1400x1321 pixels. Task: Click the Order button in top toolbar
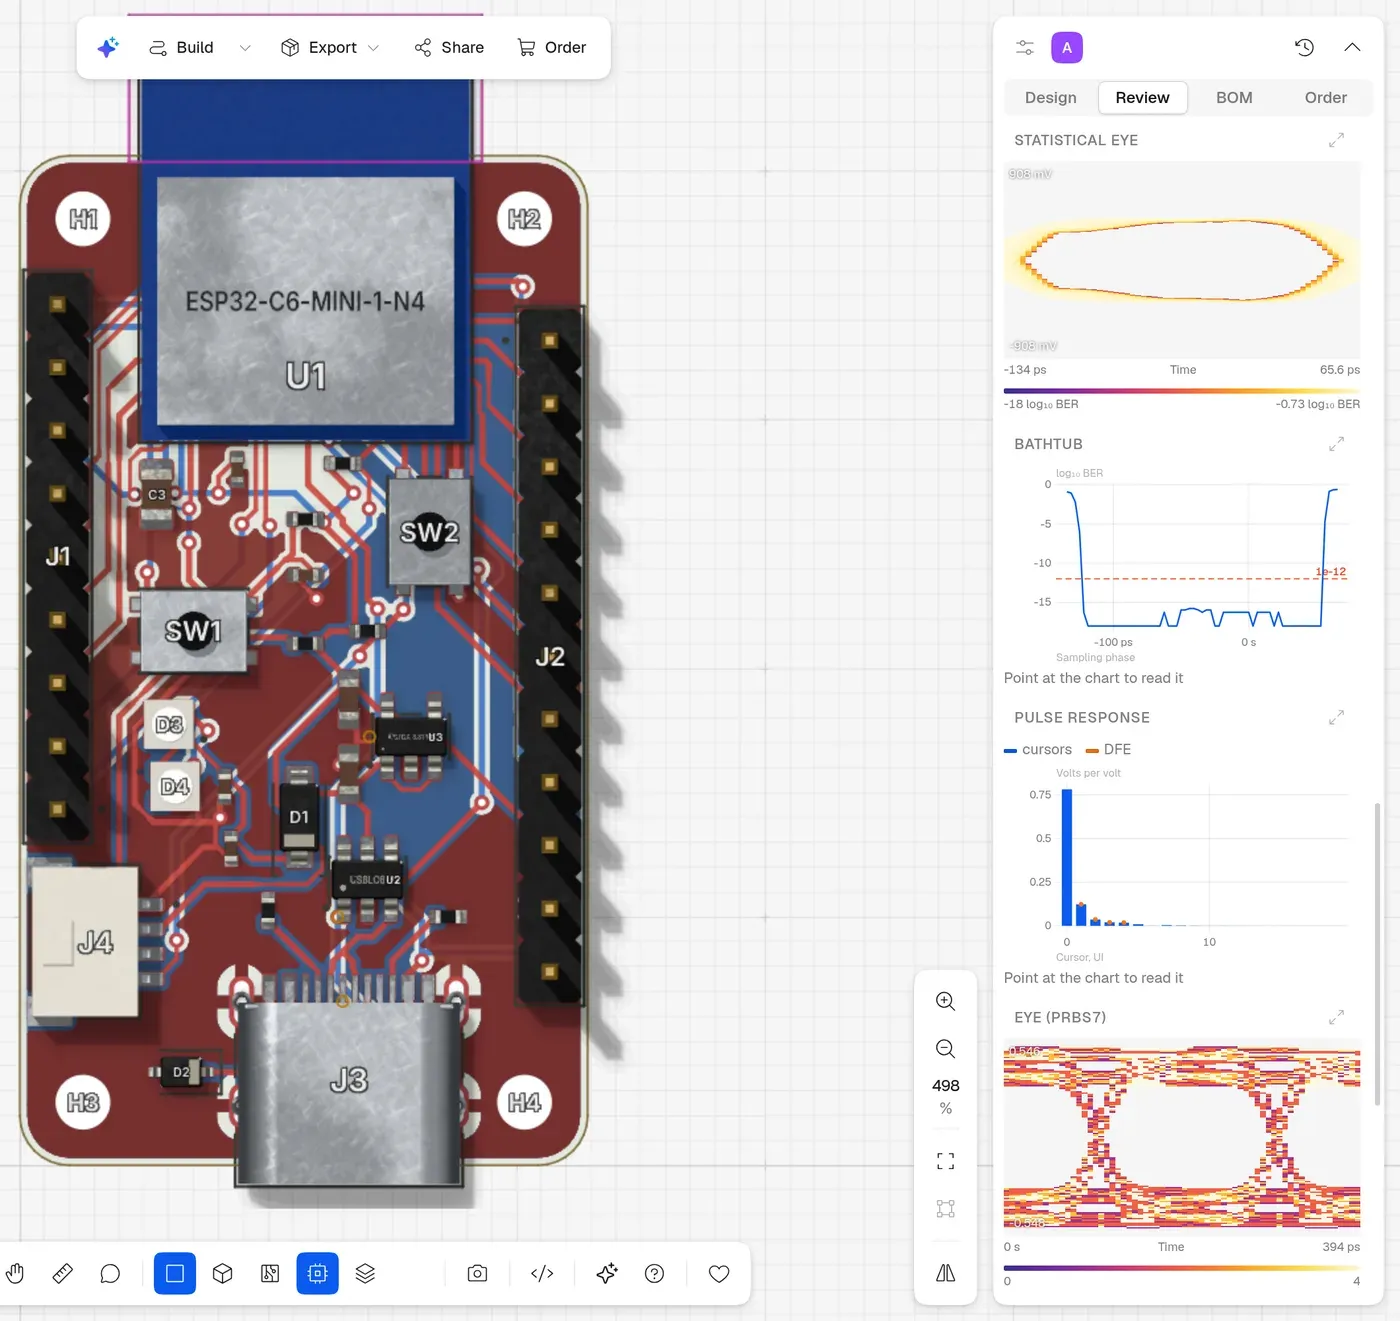click(552, 47)
